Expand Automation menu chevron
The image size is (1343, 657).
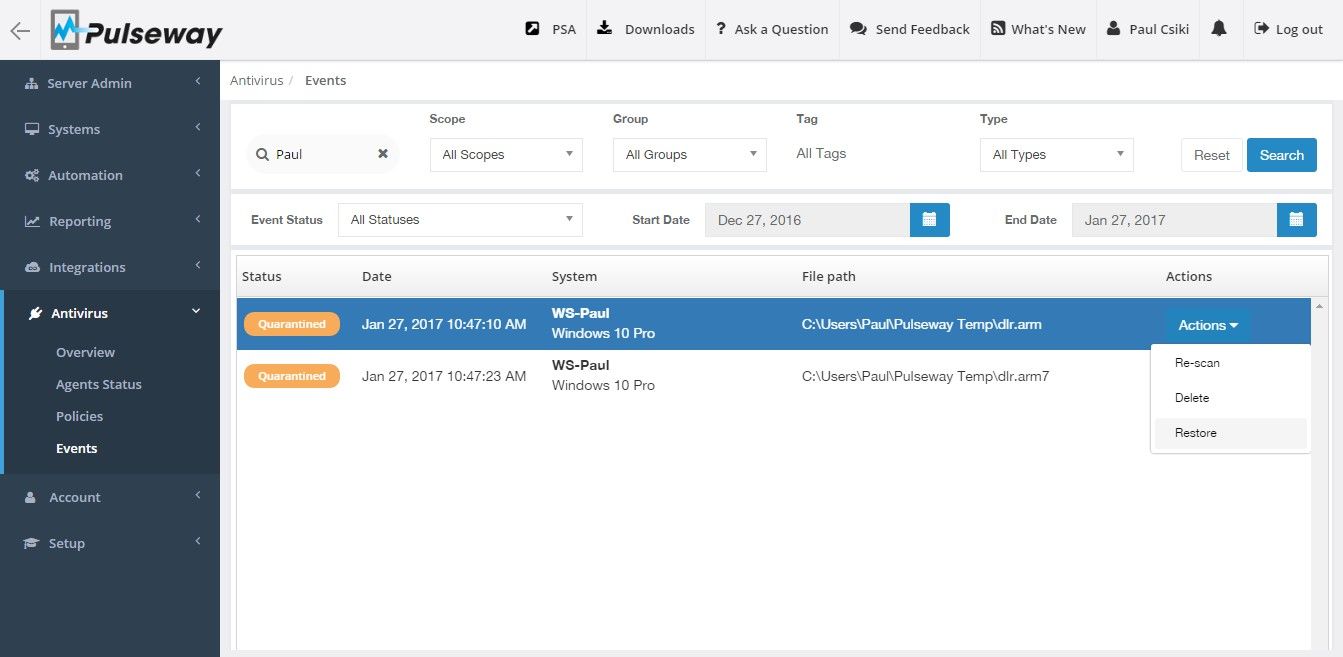(198, 173)
